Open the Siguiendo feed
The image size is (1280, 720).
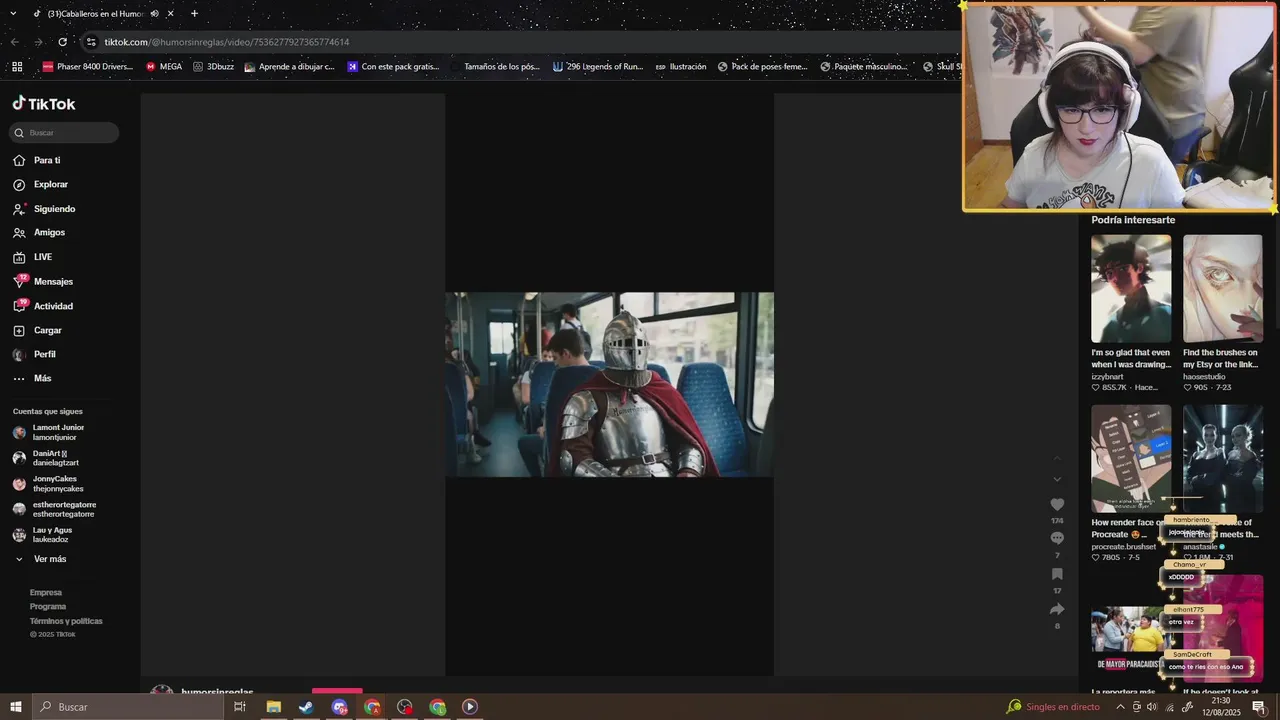(44, 209)
